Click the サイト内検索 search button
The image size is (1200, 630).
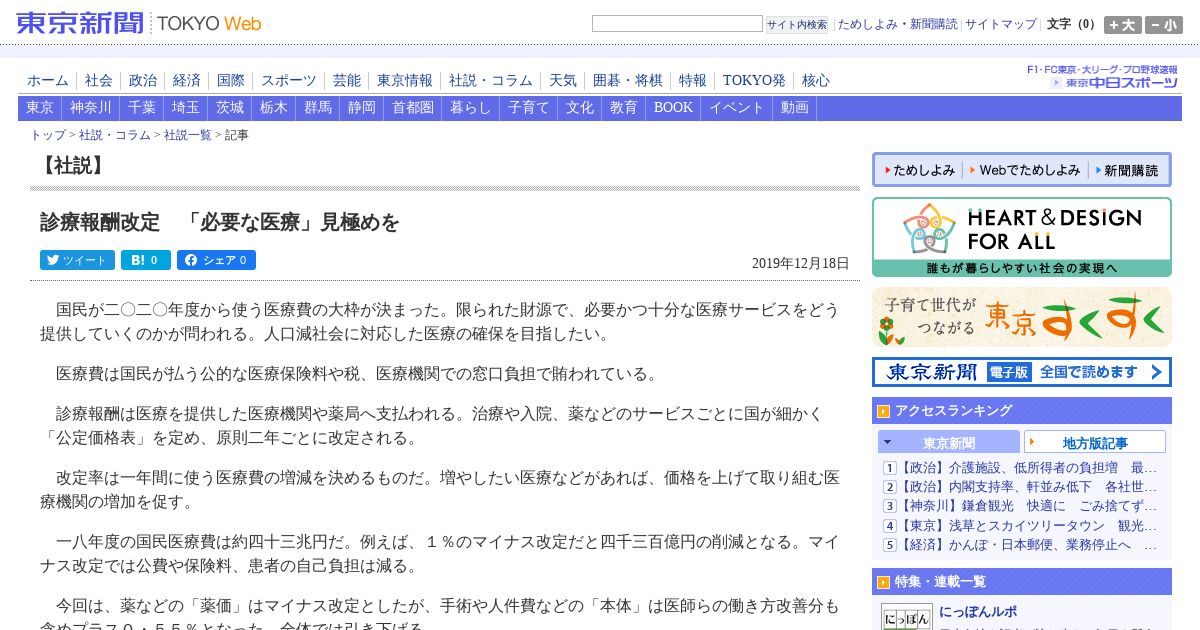[797, 25]
